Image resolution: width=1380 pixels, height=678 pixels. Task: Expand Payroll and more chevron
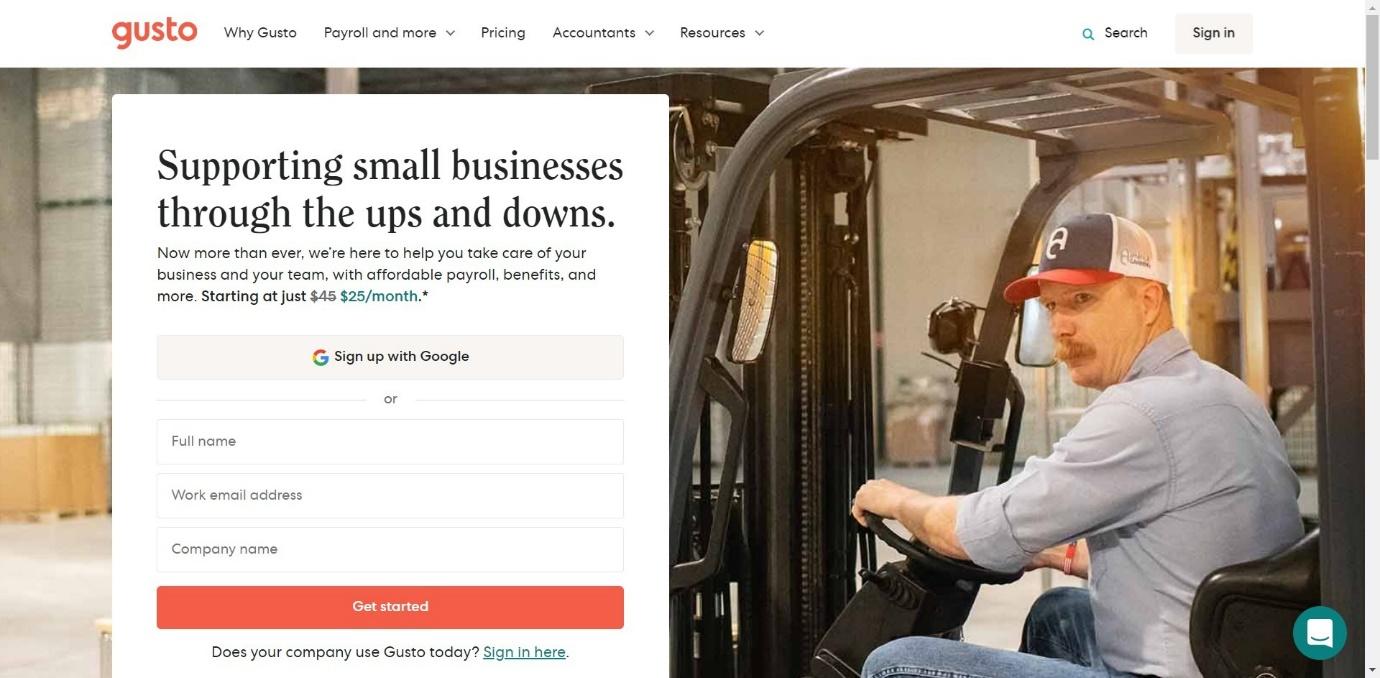pyautogui.click(x=450, y=33)
